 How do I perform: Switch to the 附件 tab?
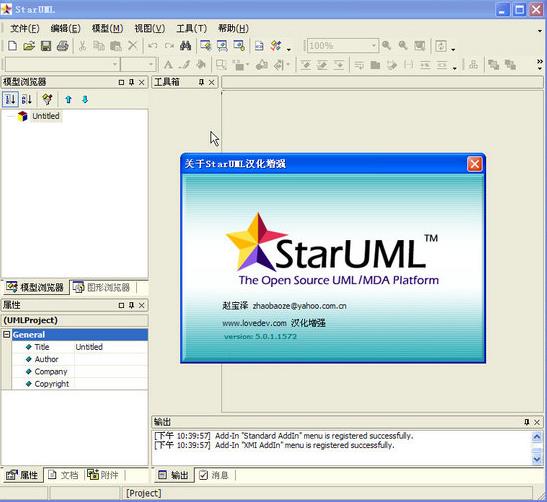(x=103, y=475)
